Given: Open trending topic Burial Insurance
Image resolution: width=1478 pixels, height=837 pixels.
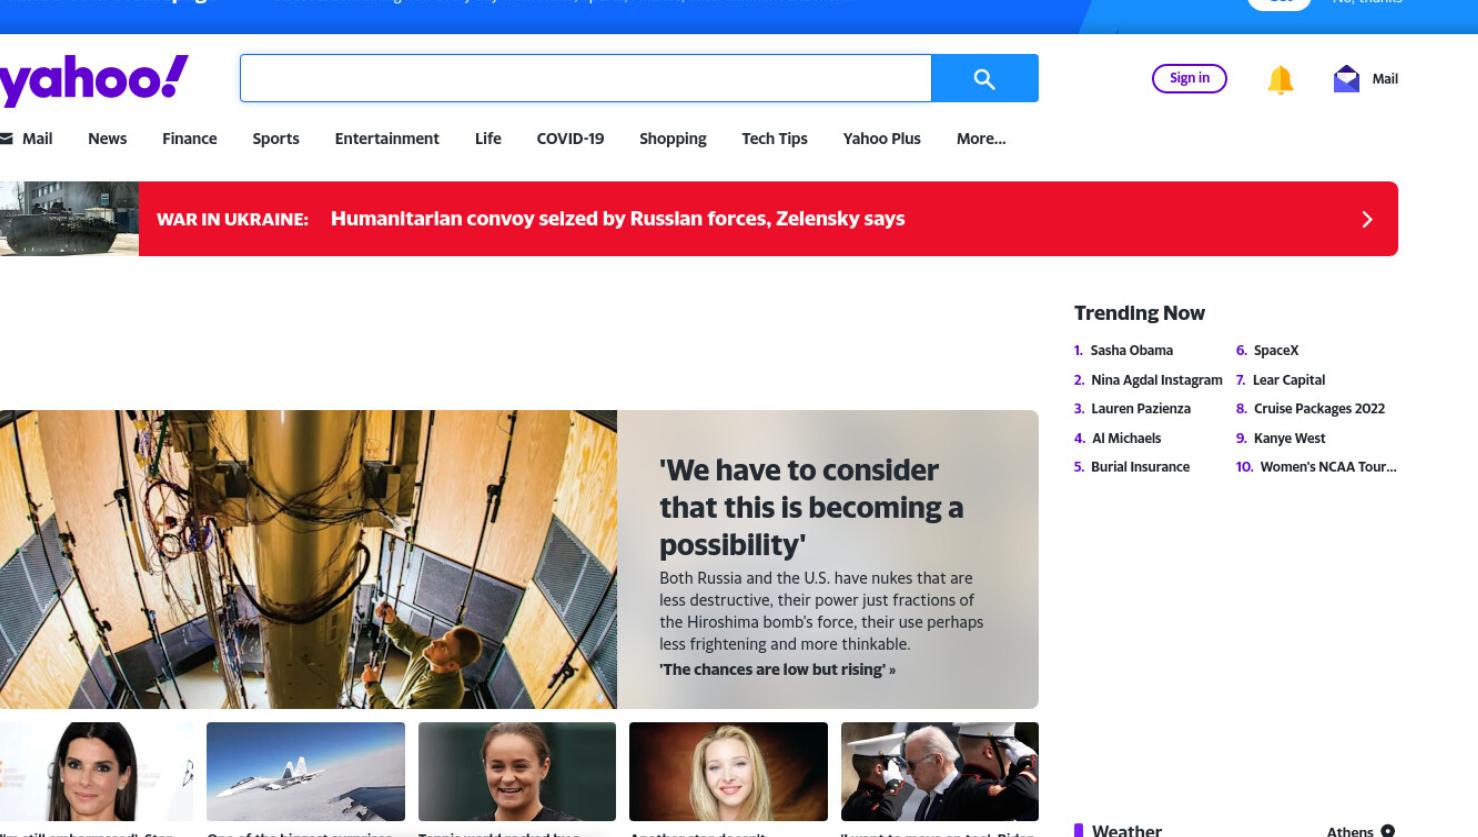Looking at the screenshot, I should click(1140, 466).
